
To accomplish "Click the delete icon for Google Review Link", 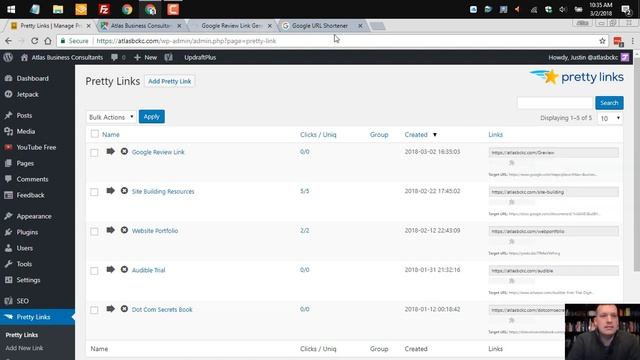I will click(124, 151).
